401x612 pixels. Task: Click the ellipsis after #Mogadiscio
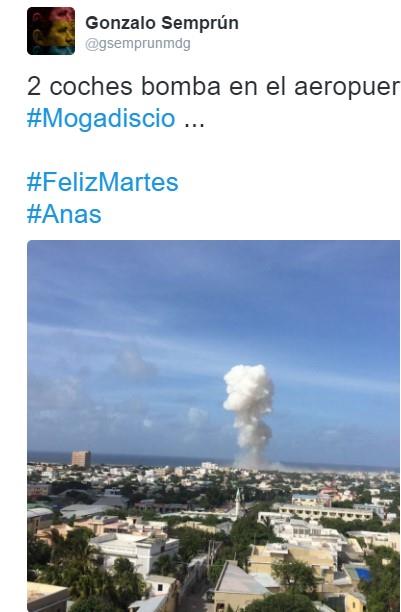pyautogui.click(x=194, y=119)
